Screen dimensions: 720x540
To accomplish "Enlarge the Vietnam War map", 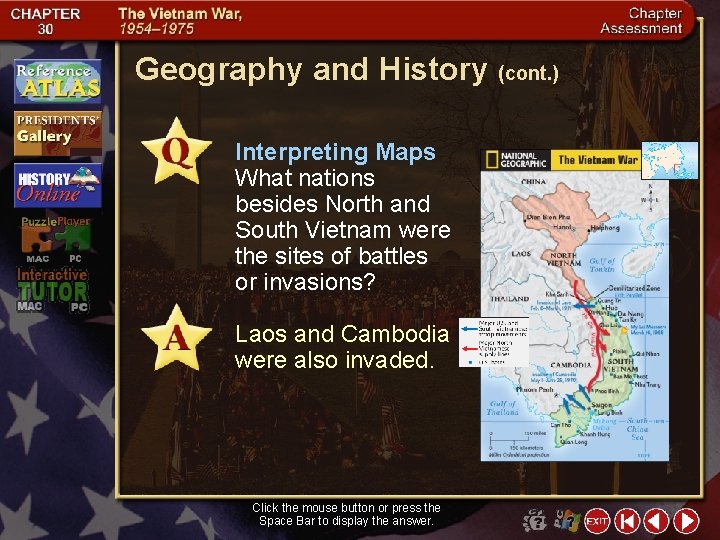I will [x=575, y=304].
